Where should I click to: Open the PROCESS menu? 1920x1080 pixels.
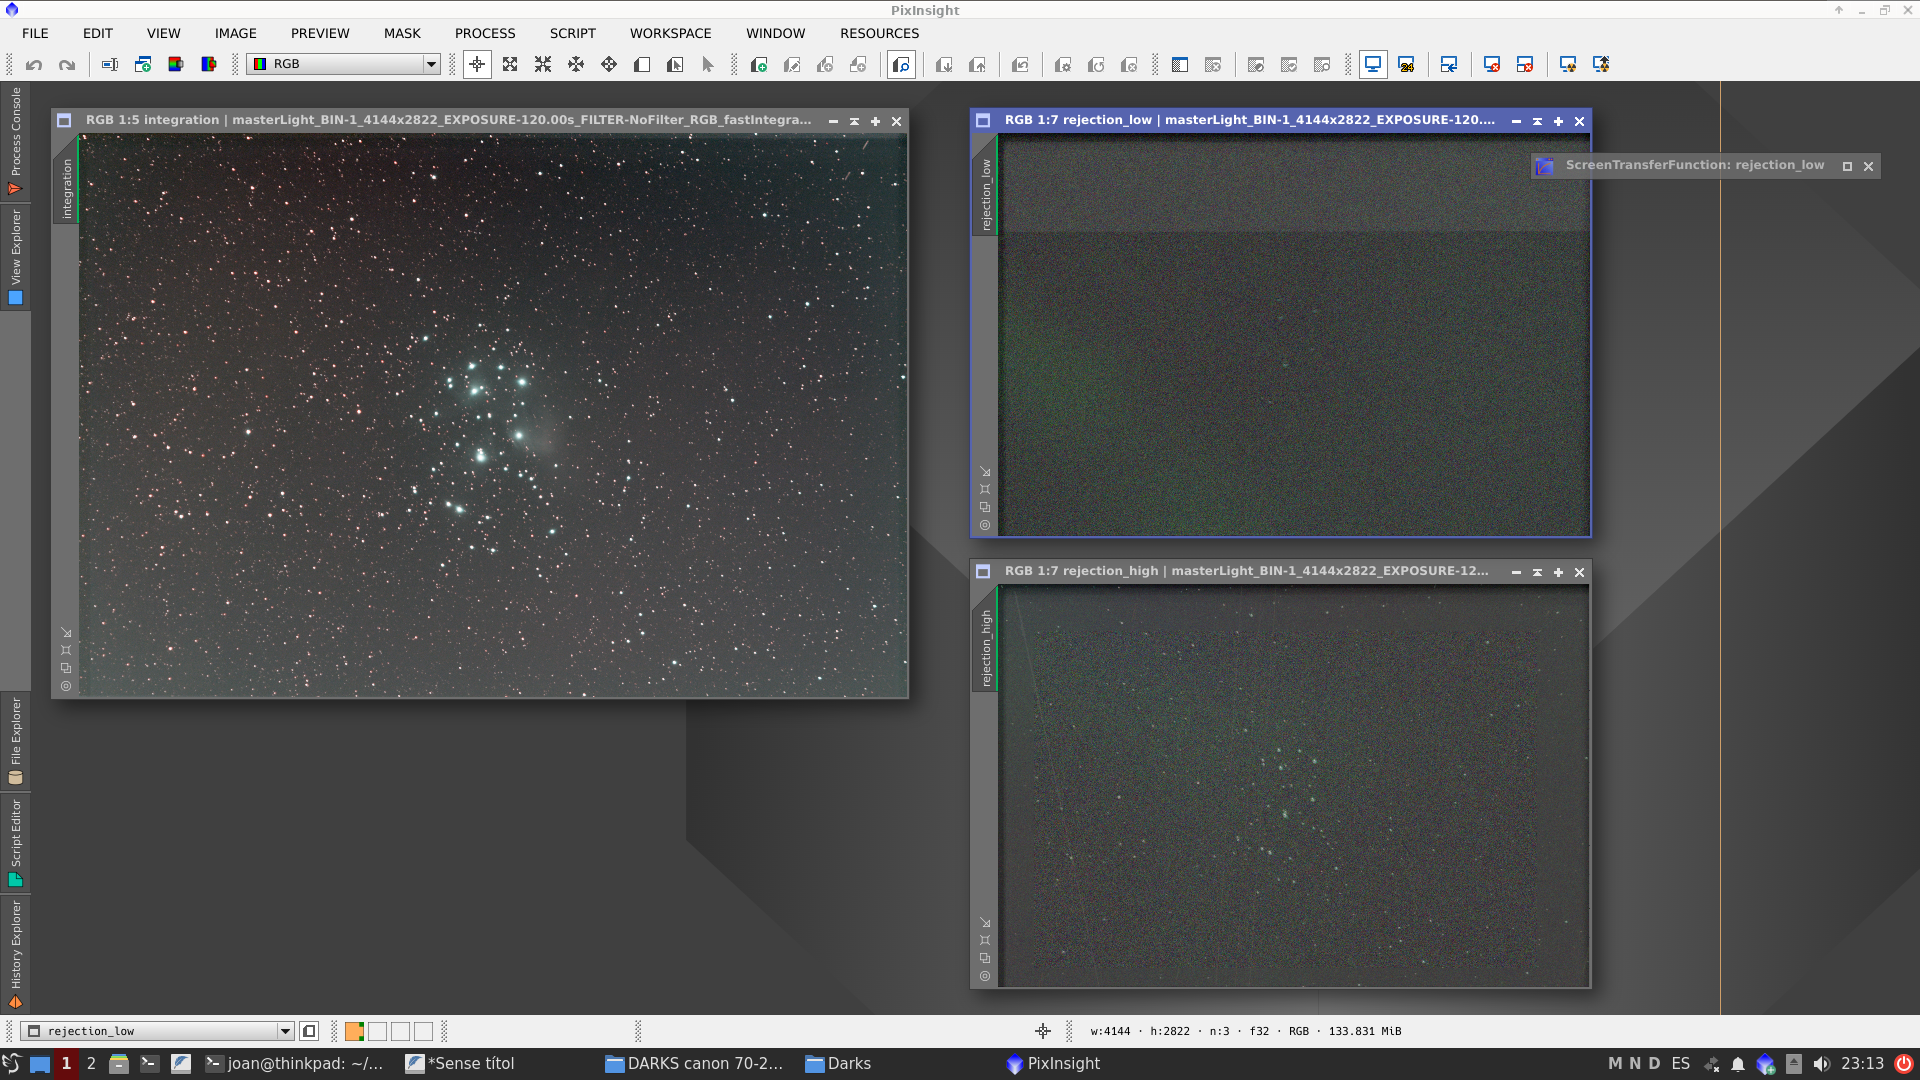point(484,33)
